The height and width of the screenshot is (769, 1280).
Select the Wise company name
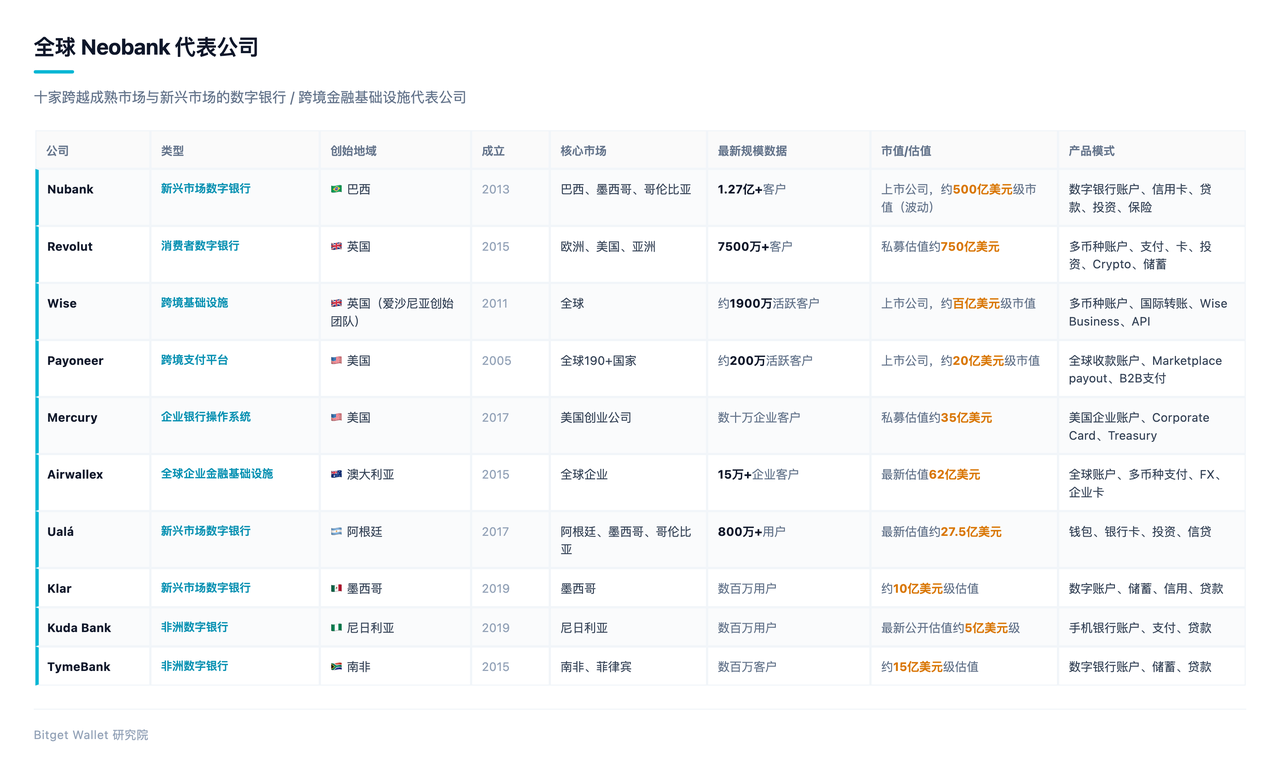[x=62, y=303]
